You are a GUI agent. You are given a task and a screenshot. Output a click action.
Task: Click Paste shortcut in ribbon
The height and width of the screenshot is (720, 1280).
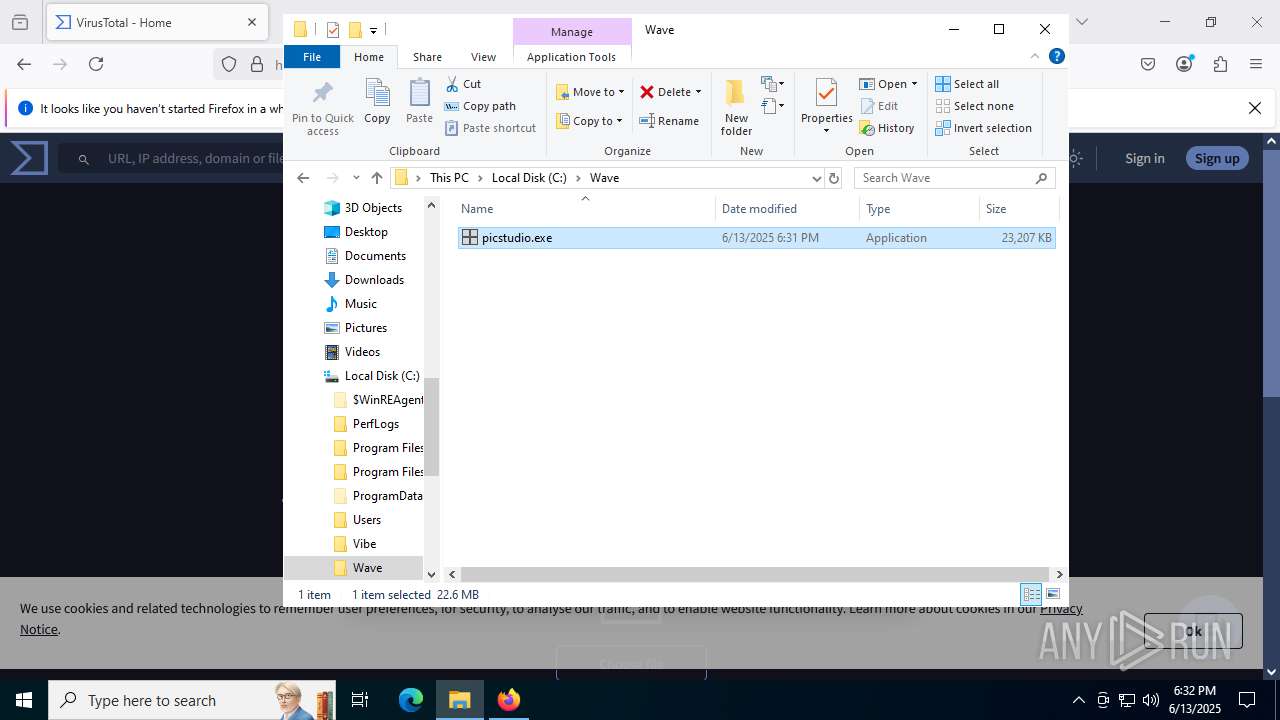490,128
